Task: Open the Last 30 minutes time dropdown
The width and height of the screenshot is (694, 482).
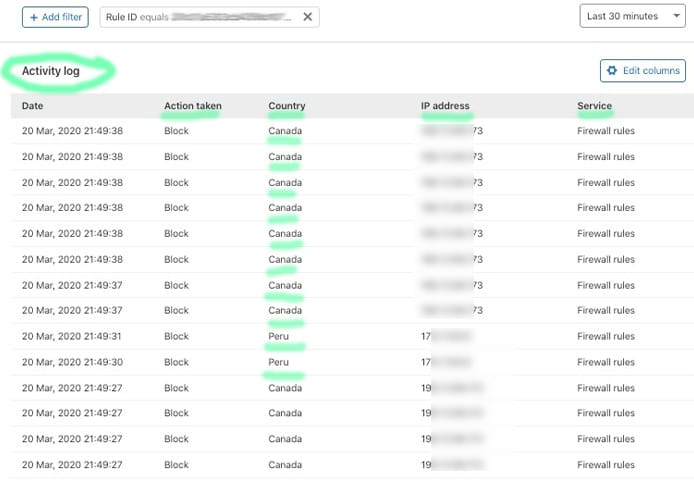Action: (x=632, y=16)
